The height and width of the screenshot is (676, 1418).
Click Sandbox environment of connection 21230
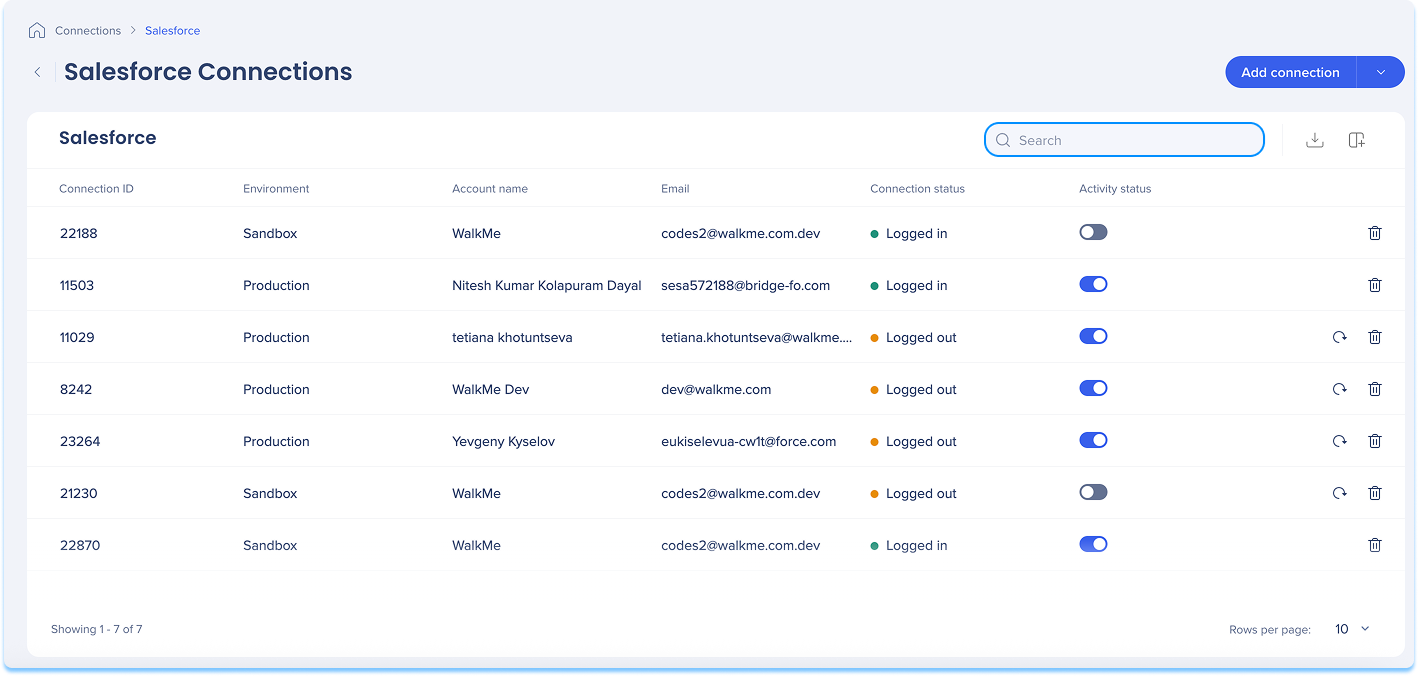[x=270, y=493]
